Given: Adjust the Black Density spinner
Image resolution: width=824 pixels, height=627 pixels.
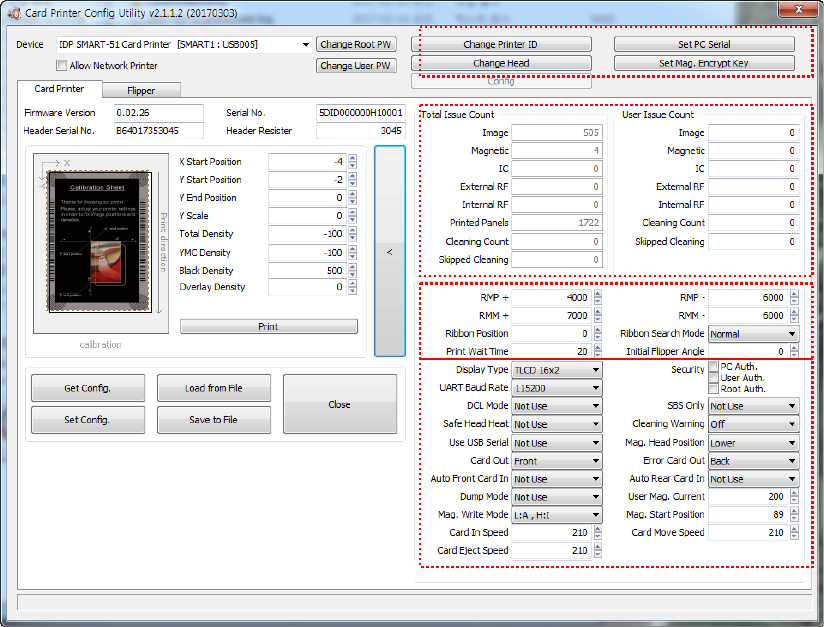Looking at the screenshot, I should 352,270.
